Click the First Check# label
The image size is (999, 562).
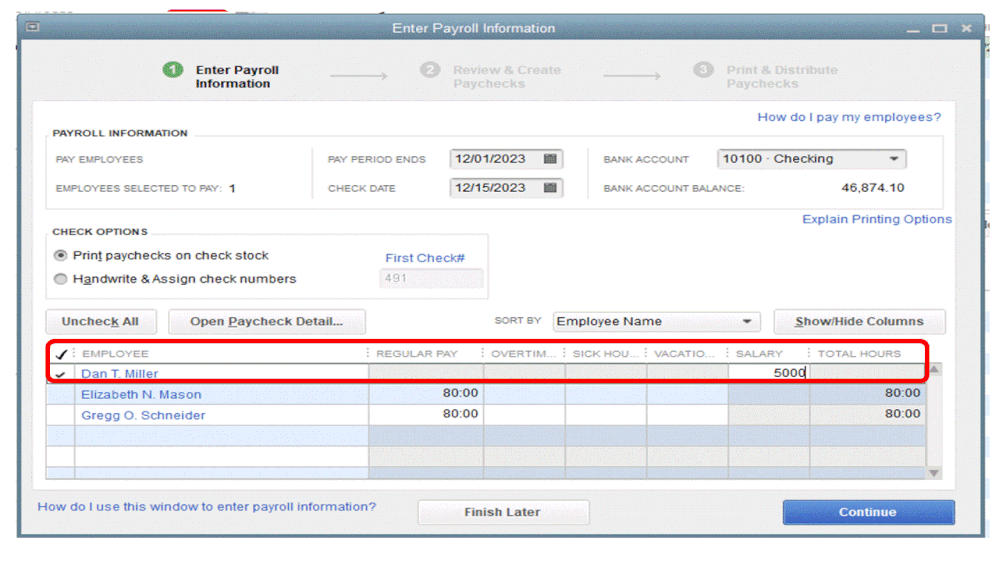click(425, 258)
